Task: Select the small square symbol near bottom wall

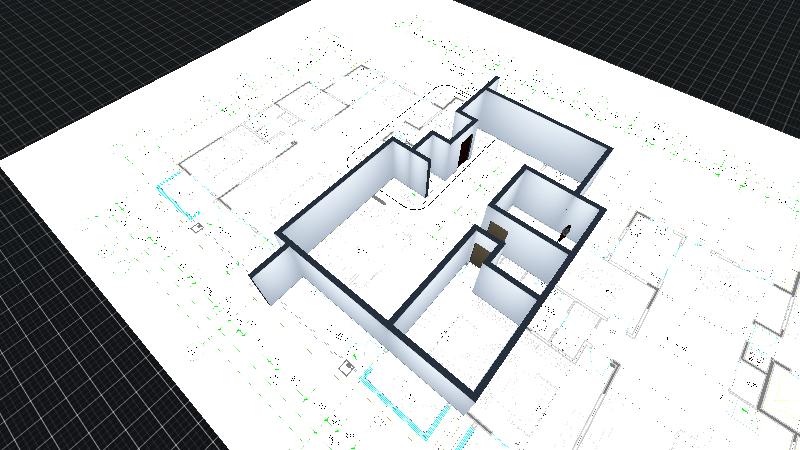Action: pos(347,365)
